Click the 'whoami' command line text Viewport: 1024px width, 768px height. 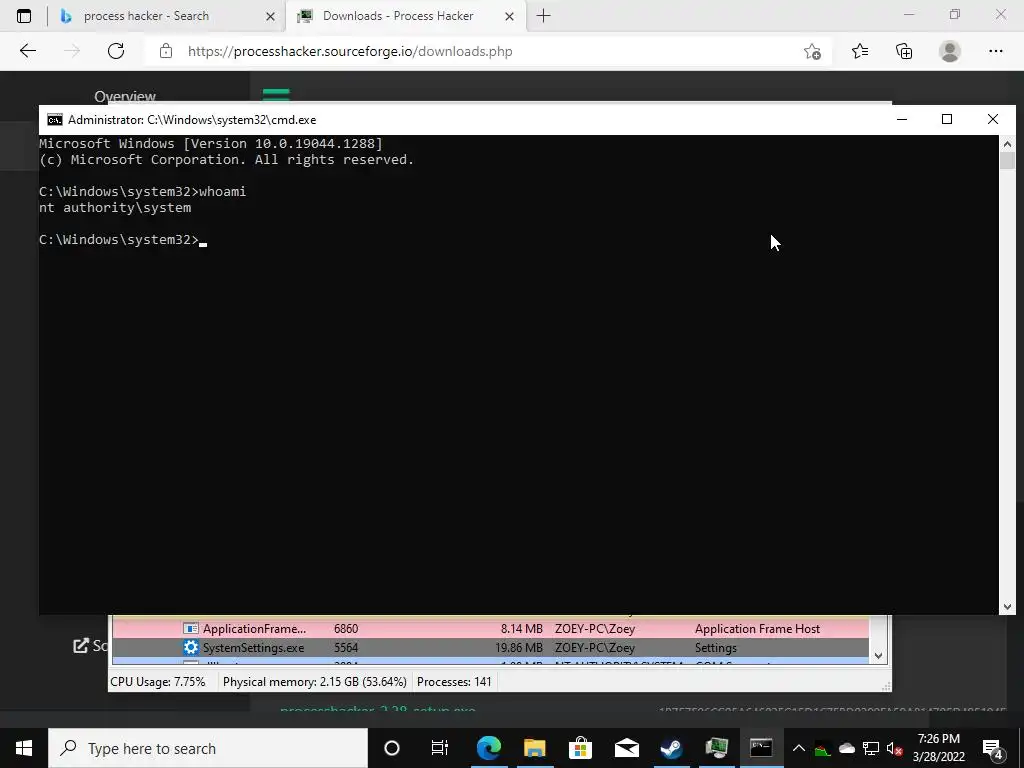222,191
